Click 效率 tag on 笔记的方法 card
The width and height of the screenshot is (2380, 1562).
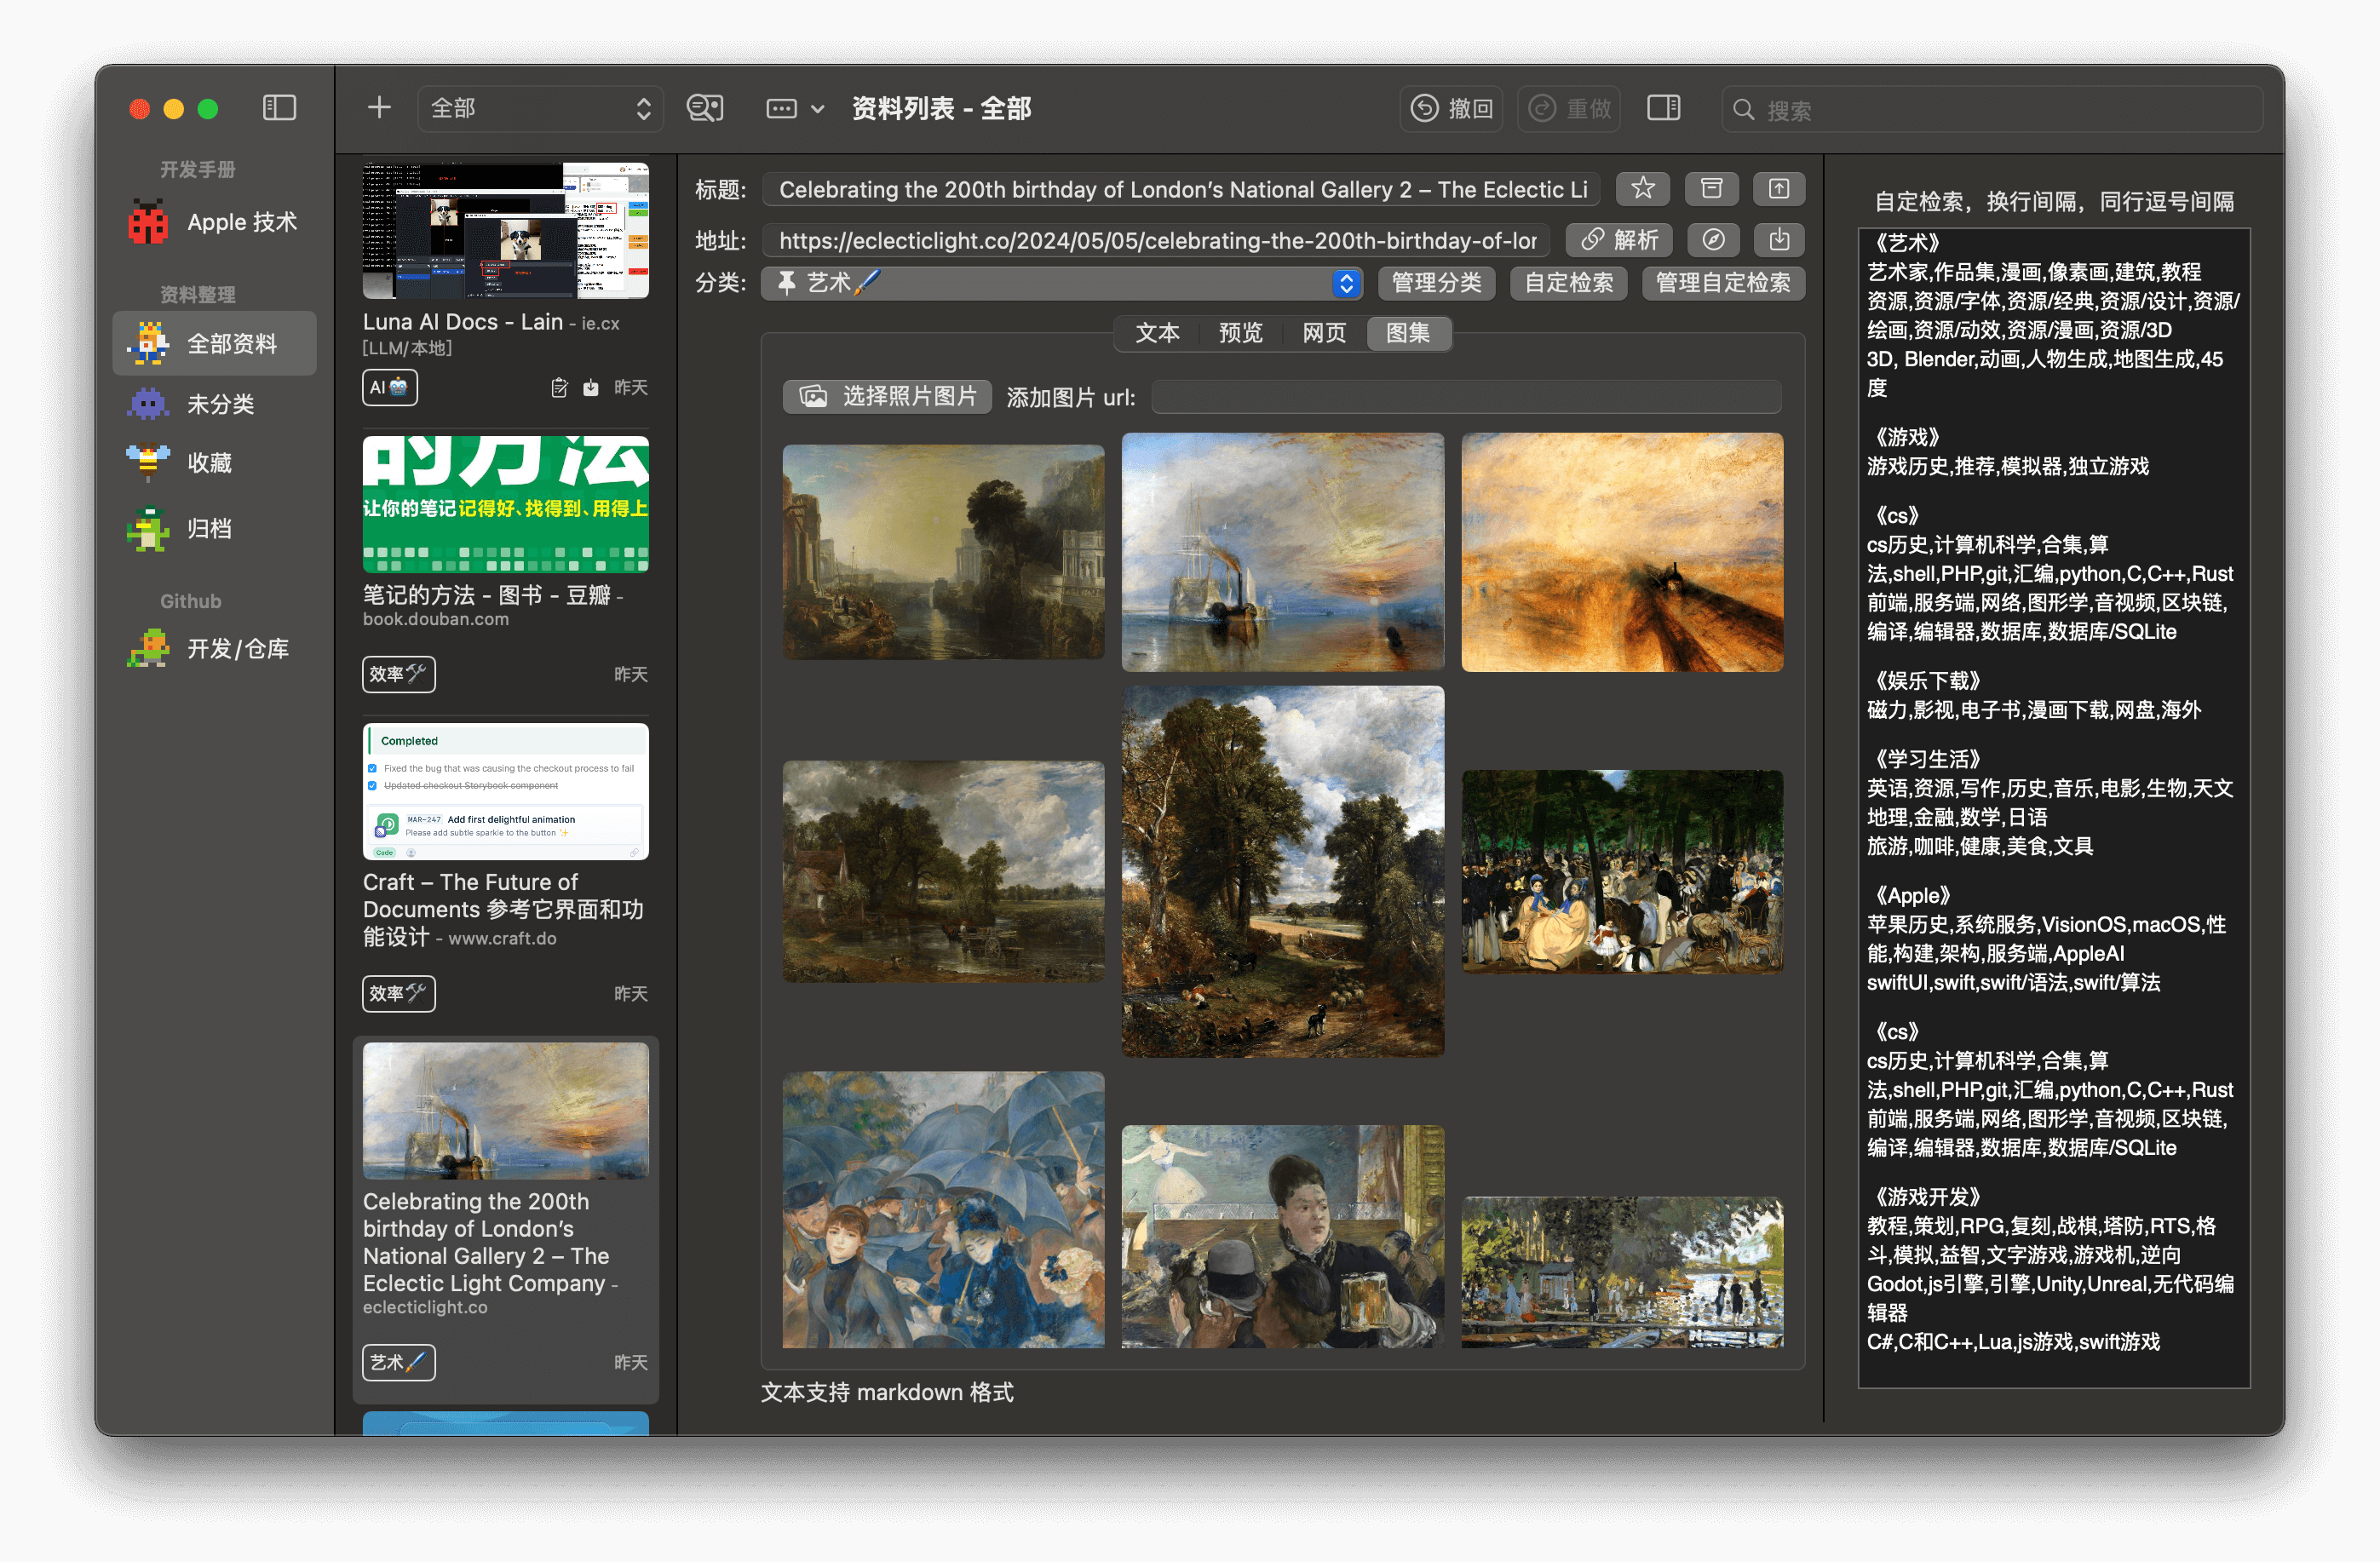click(399, 674)
